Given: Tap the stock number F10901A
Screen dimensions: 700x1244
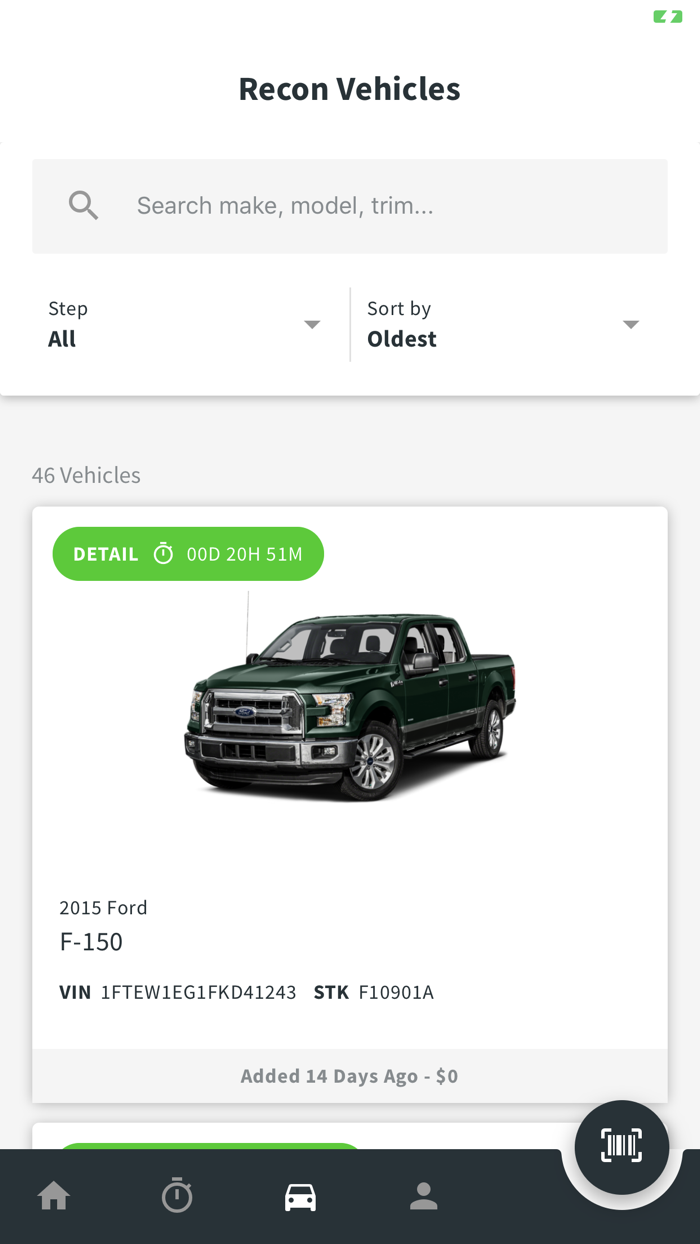Looking at the screenshot, I should [396, 993].
